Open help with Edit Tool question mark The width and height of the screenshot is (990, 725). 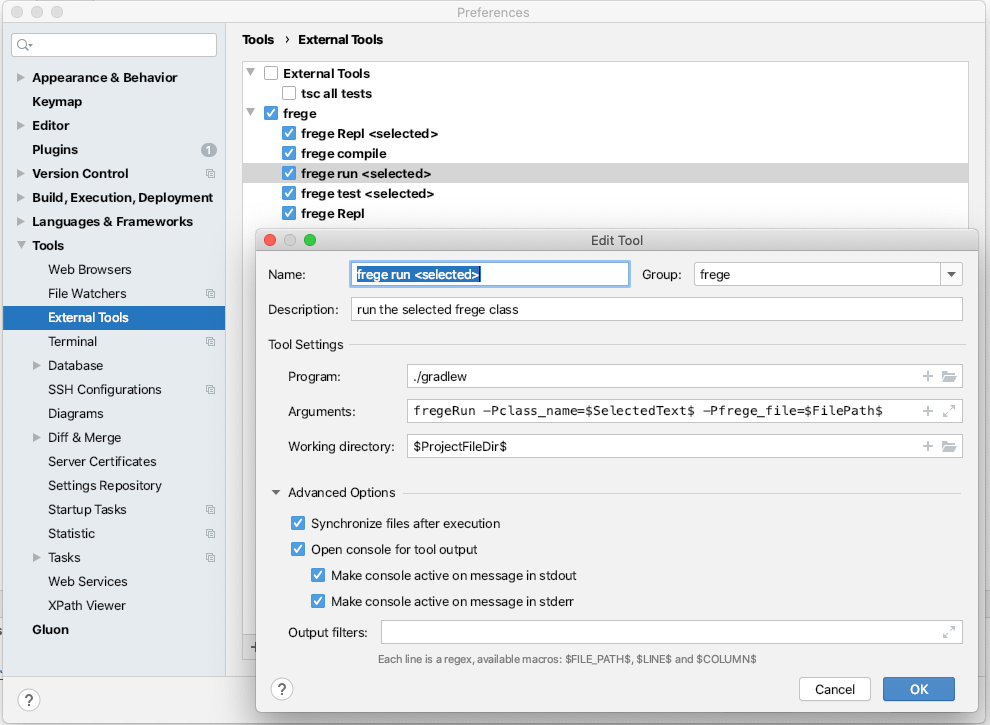coord(282,689)
